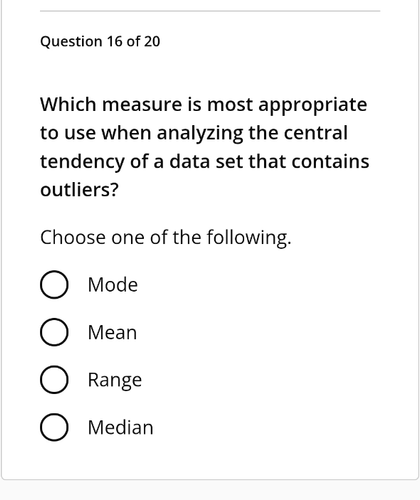Image resolution: width=420 pixels, height=500 pixels.
Task: Click "Choose one of the following." instruction
Action: click(x=166, y=238)
